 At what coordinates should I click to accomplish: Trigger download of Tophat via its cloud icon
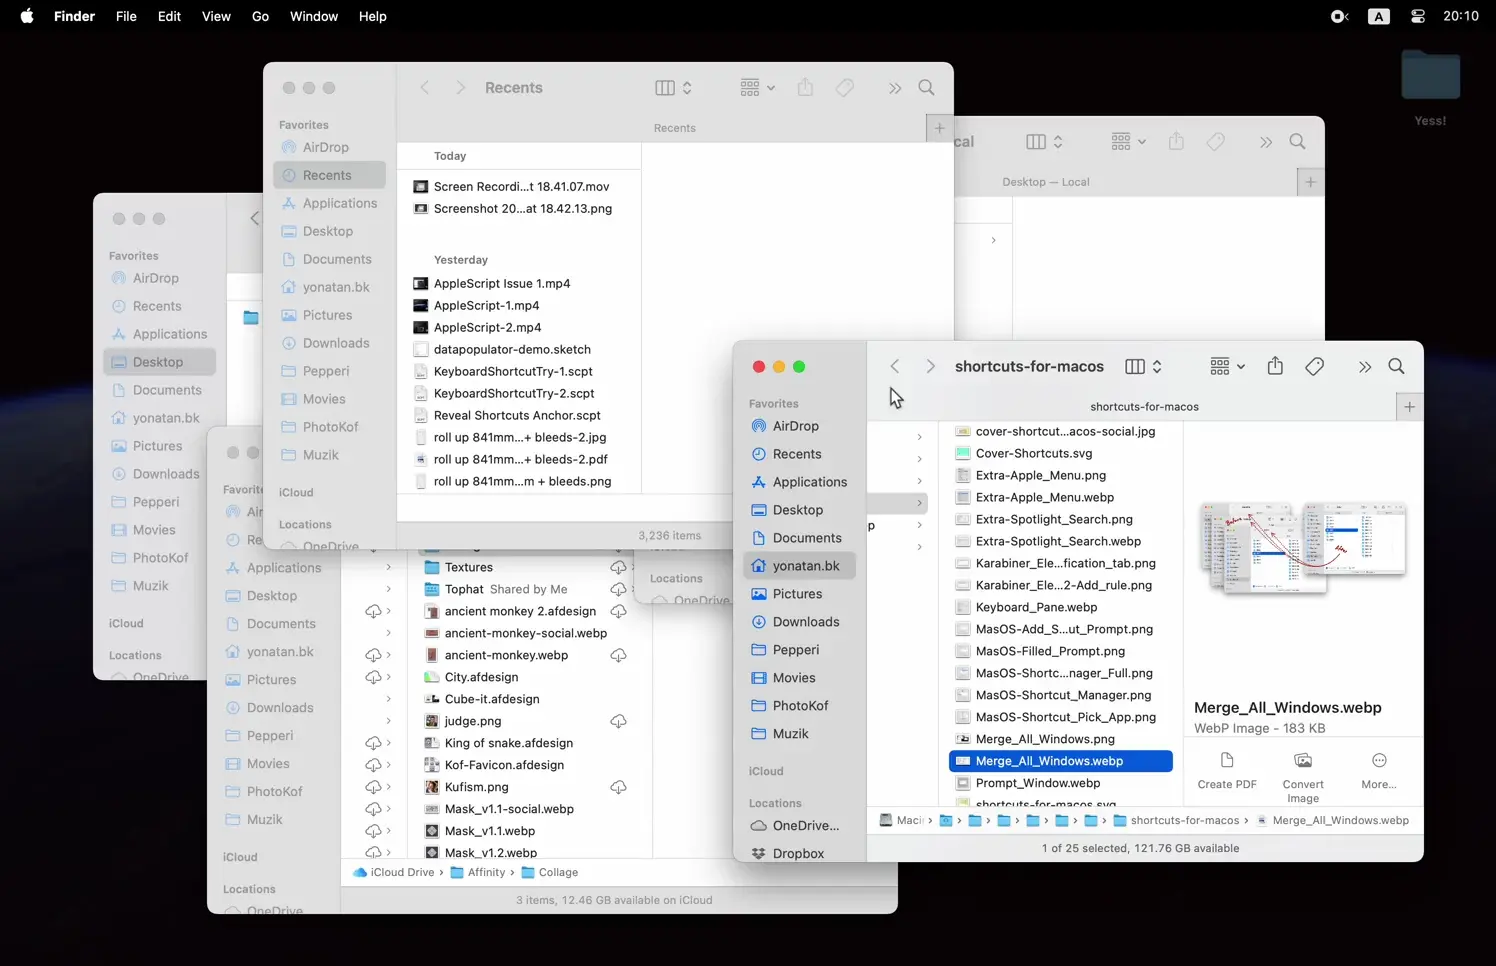click(619, 589)
